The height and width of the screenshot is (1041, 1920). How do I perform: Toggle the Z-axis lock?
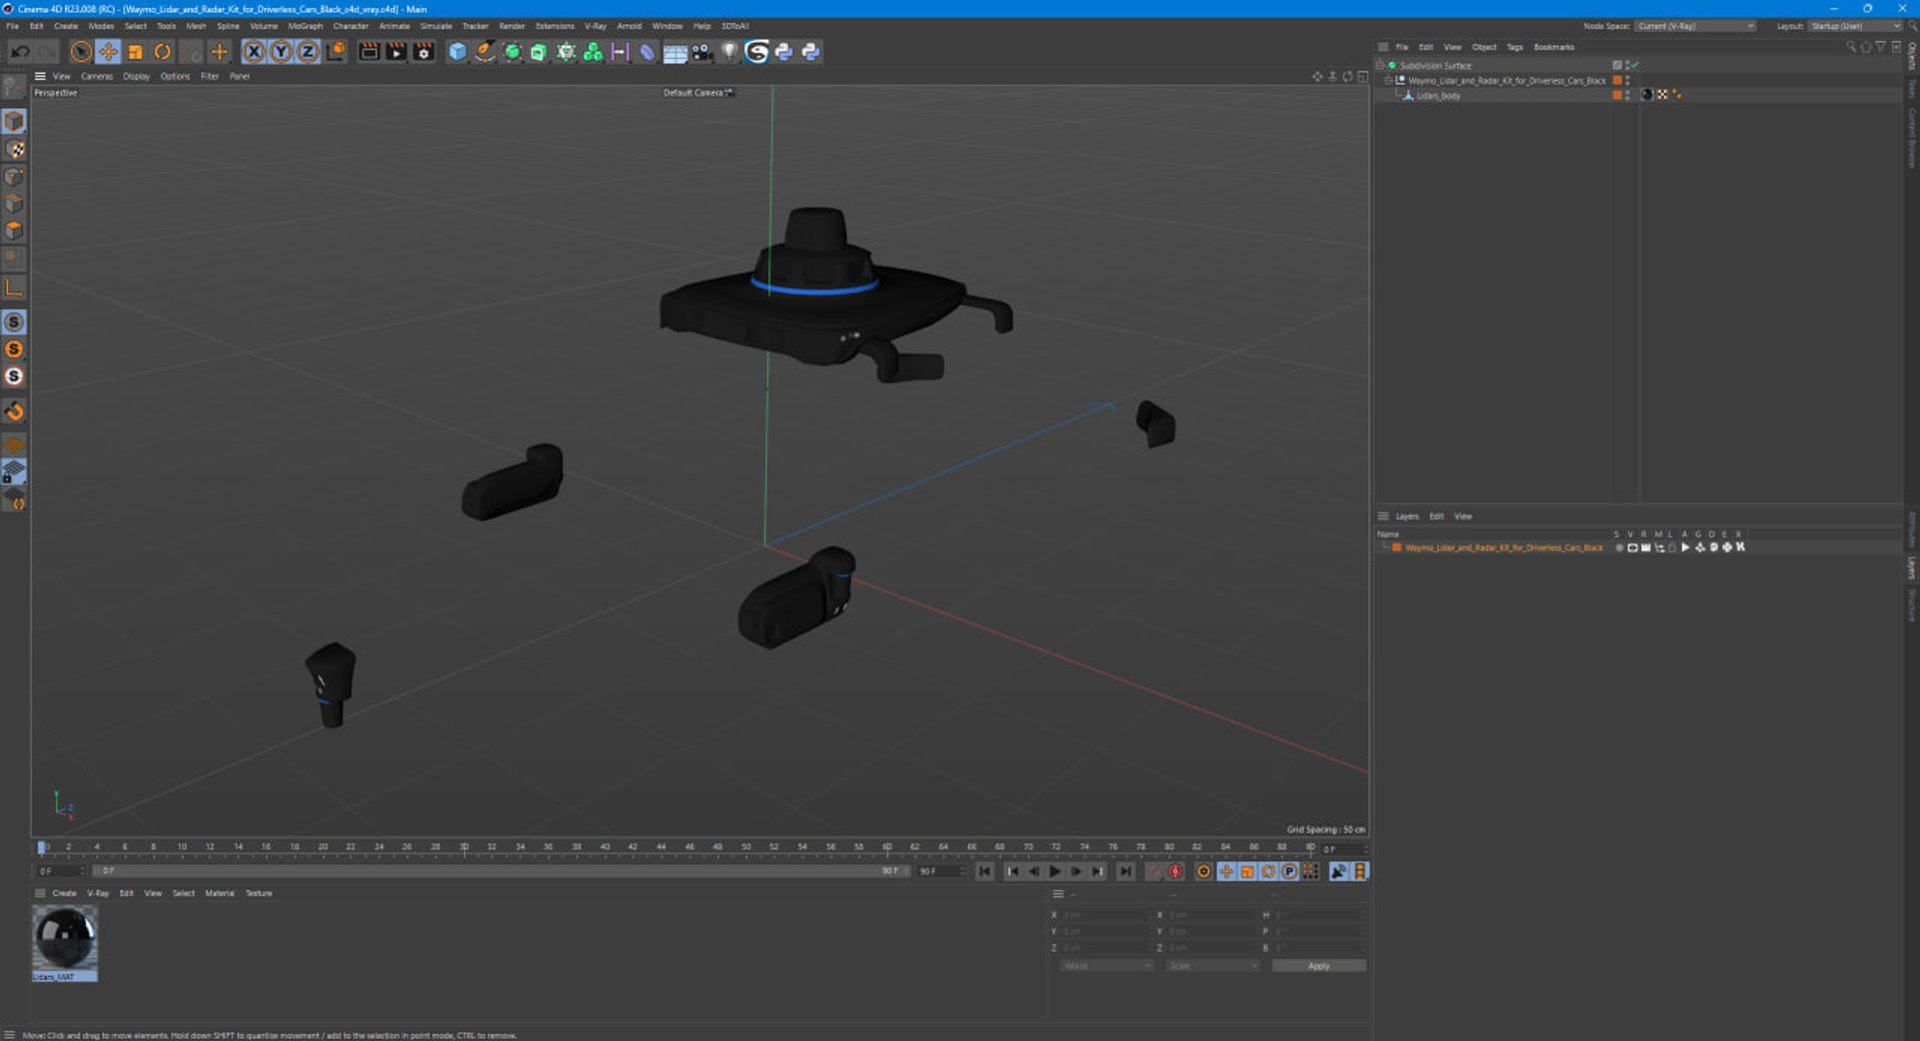click(x=308, y=52)
